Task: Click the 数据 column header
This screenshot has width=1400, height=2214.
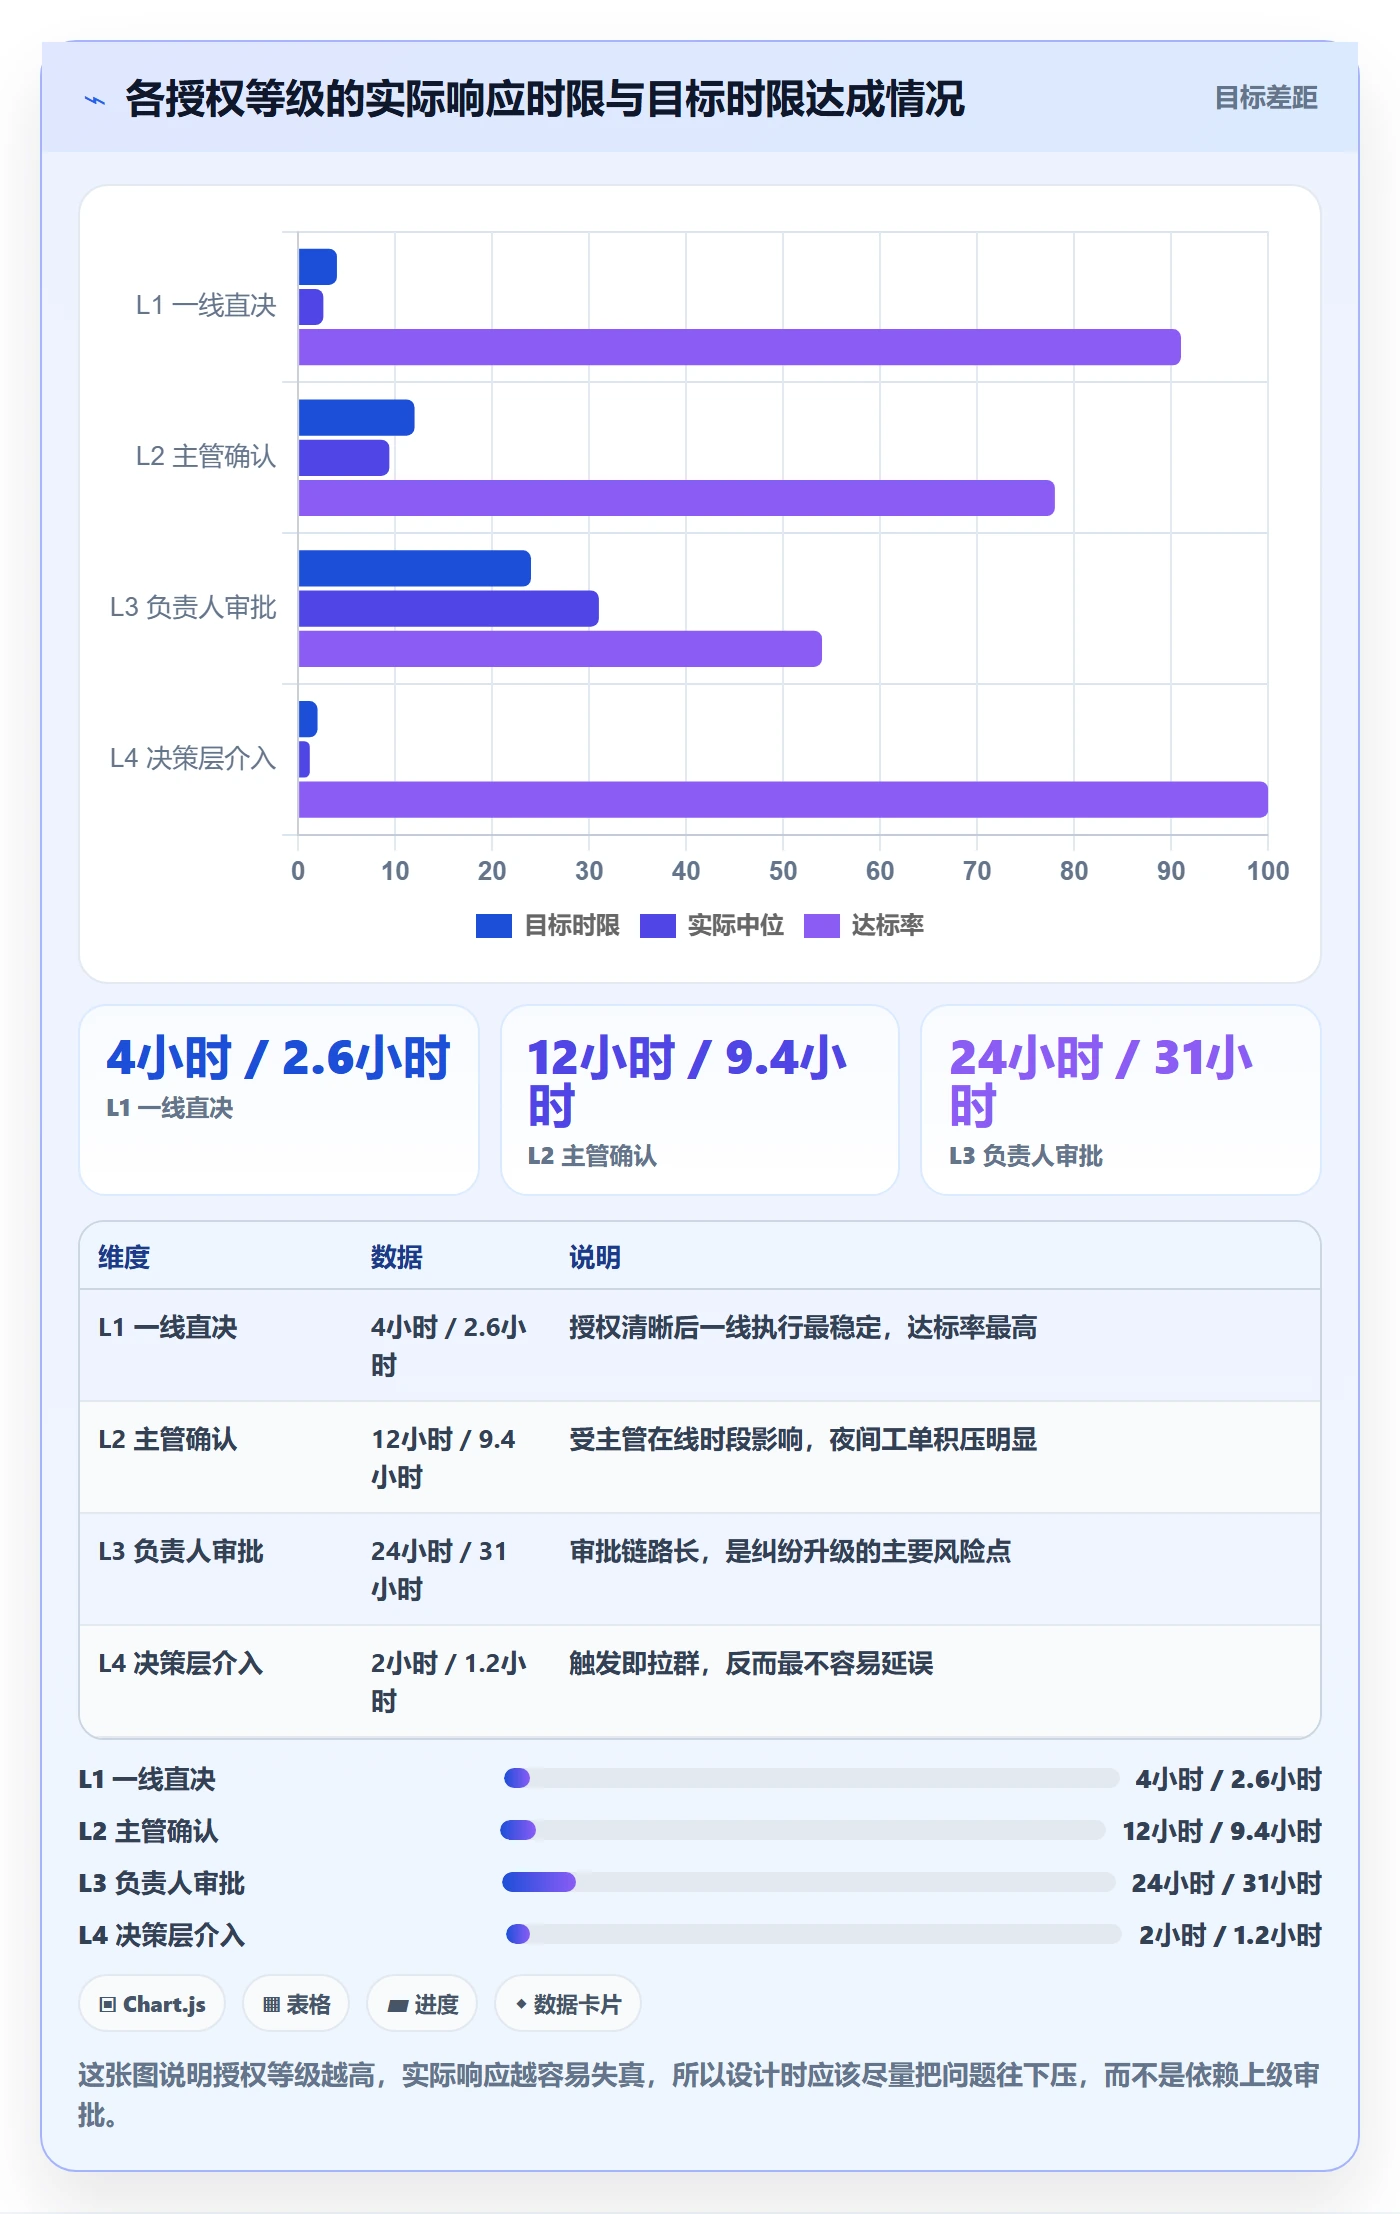Action: (x=397, y=1257)
